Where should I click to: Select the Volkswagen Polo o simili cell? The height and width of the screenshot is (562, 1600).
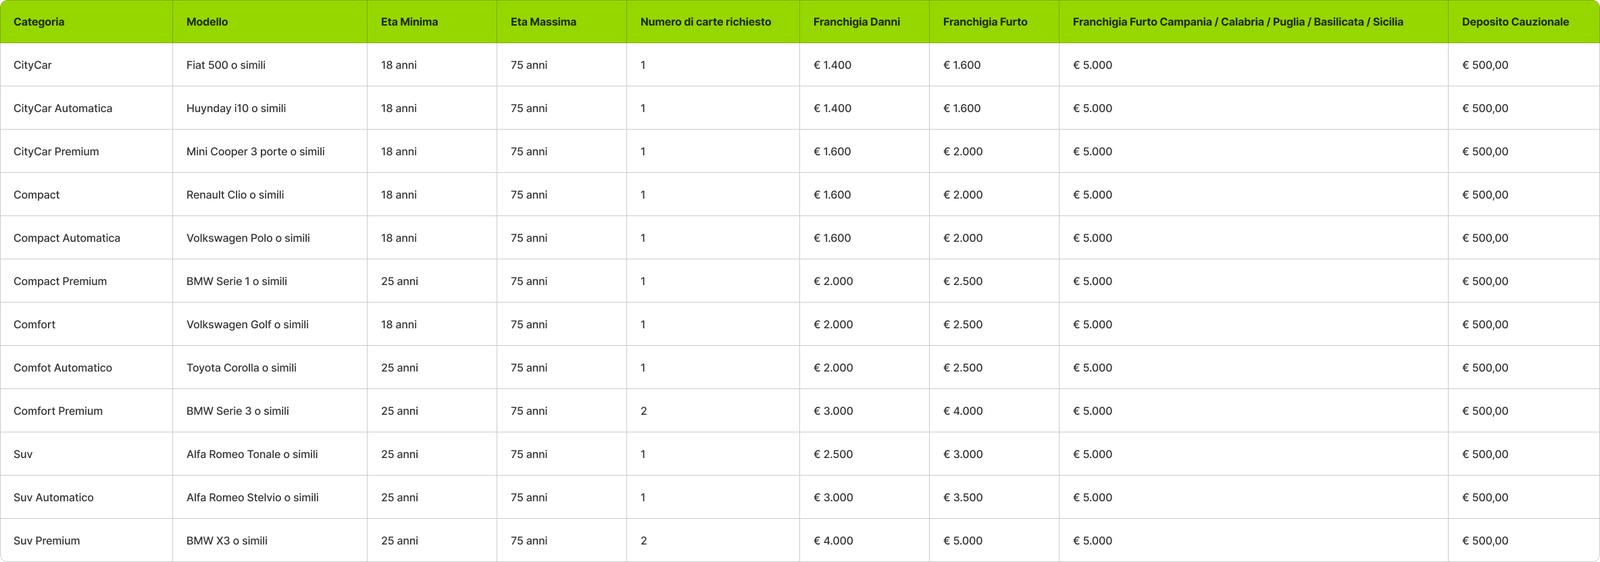pos(248,238)
